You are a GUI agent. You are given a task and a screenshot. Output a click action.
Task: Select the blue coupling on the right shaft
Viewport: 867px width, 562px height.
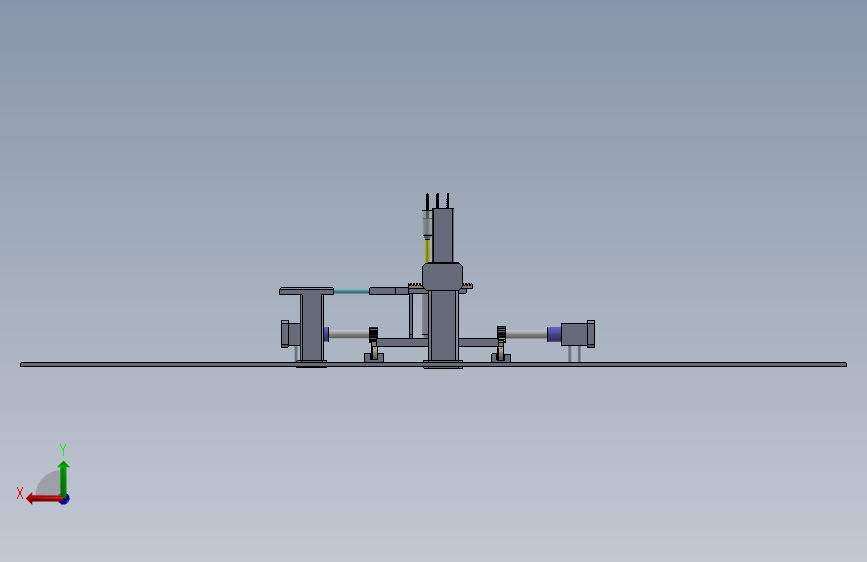click(554, 334)
